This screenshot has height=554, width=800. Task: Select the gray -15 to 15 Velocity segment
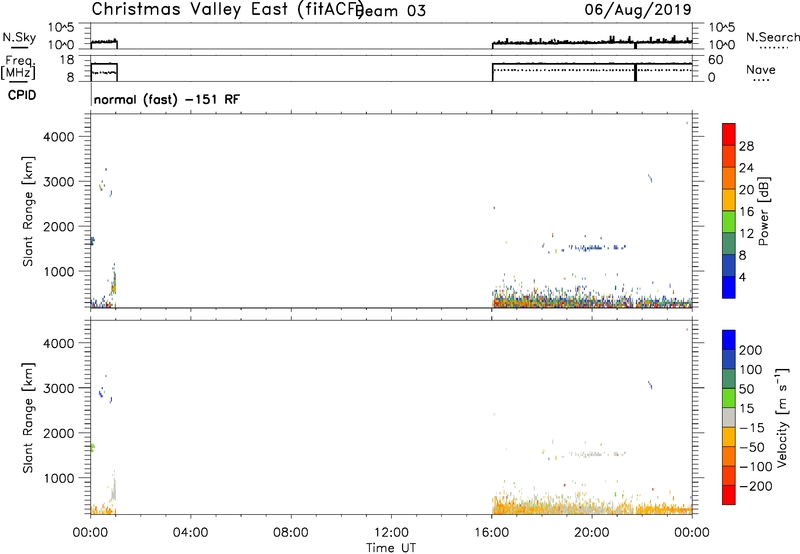(729, 417)
